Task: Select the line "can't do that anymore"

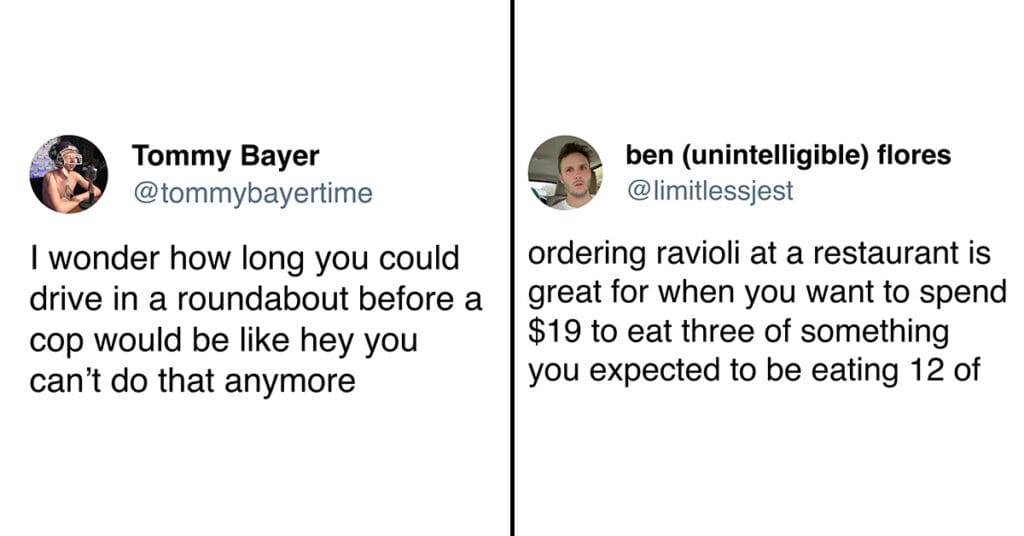Action: (x=193, y=381)
